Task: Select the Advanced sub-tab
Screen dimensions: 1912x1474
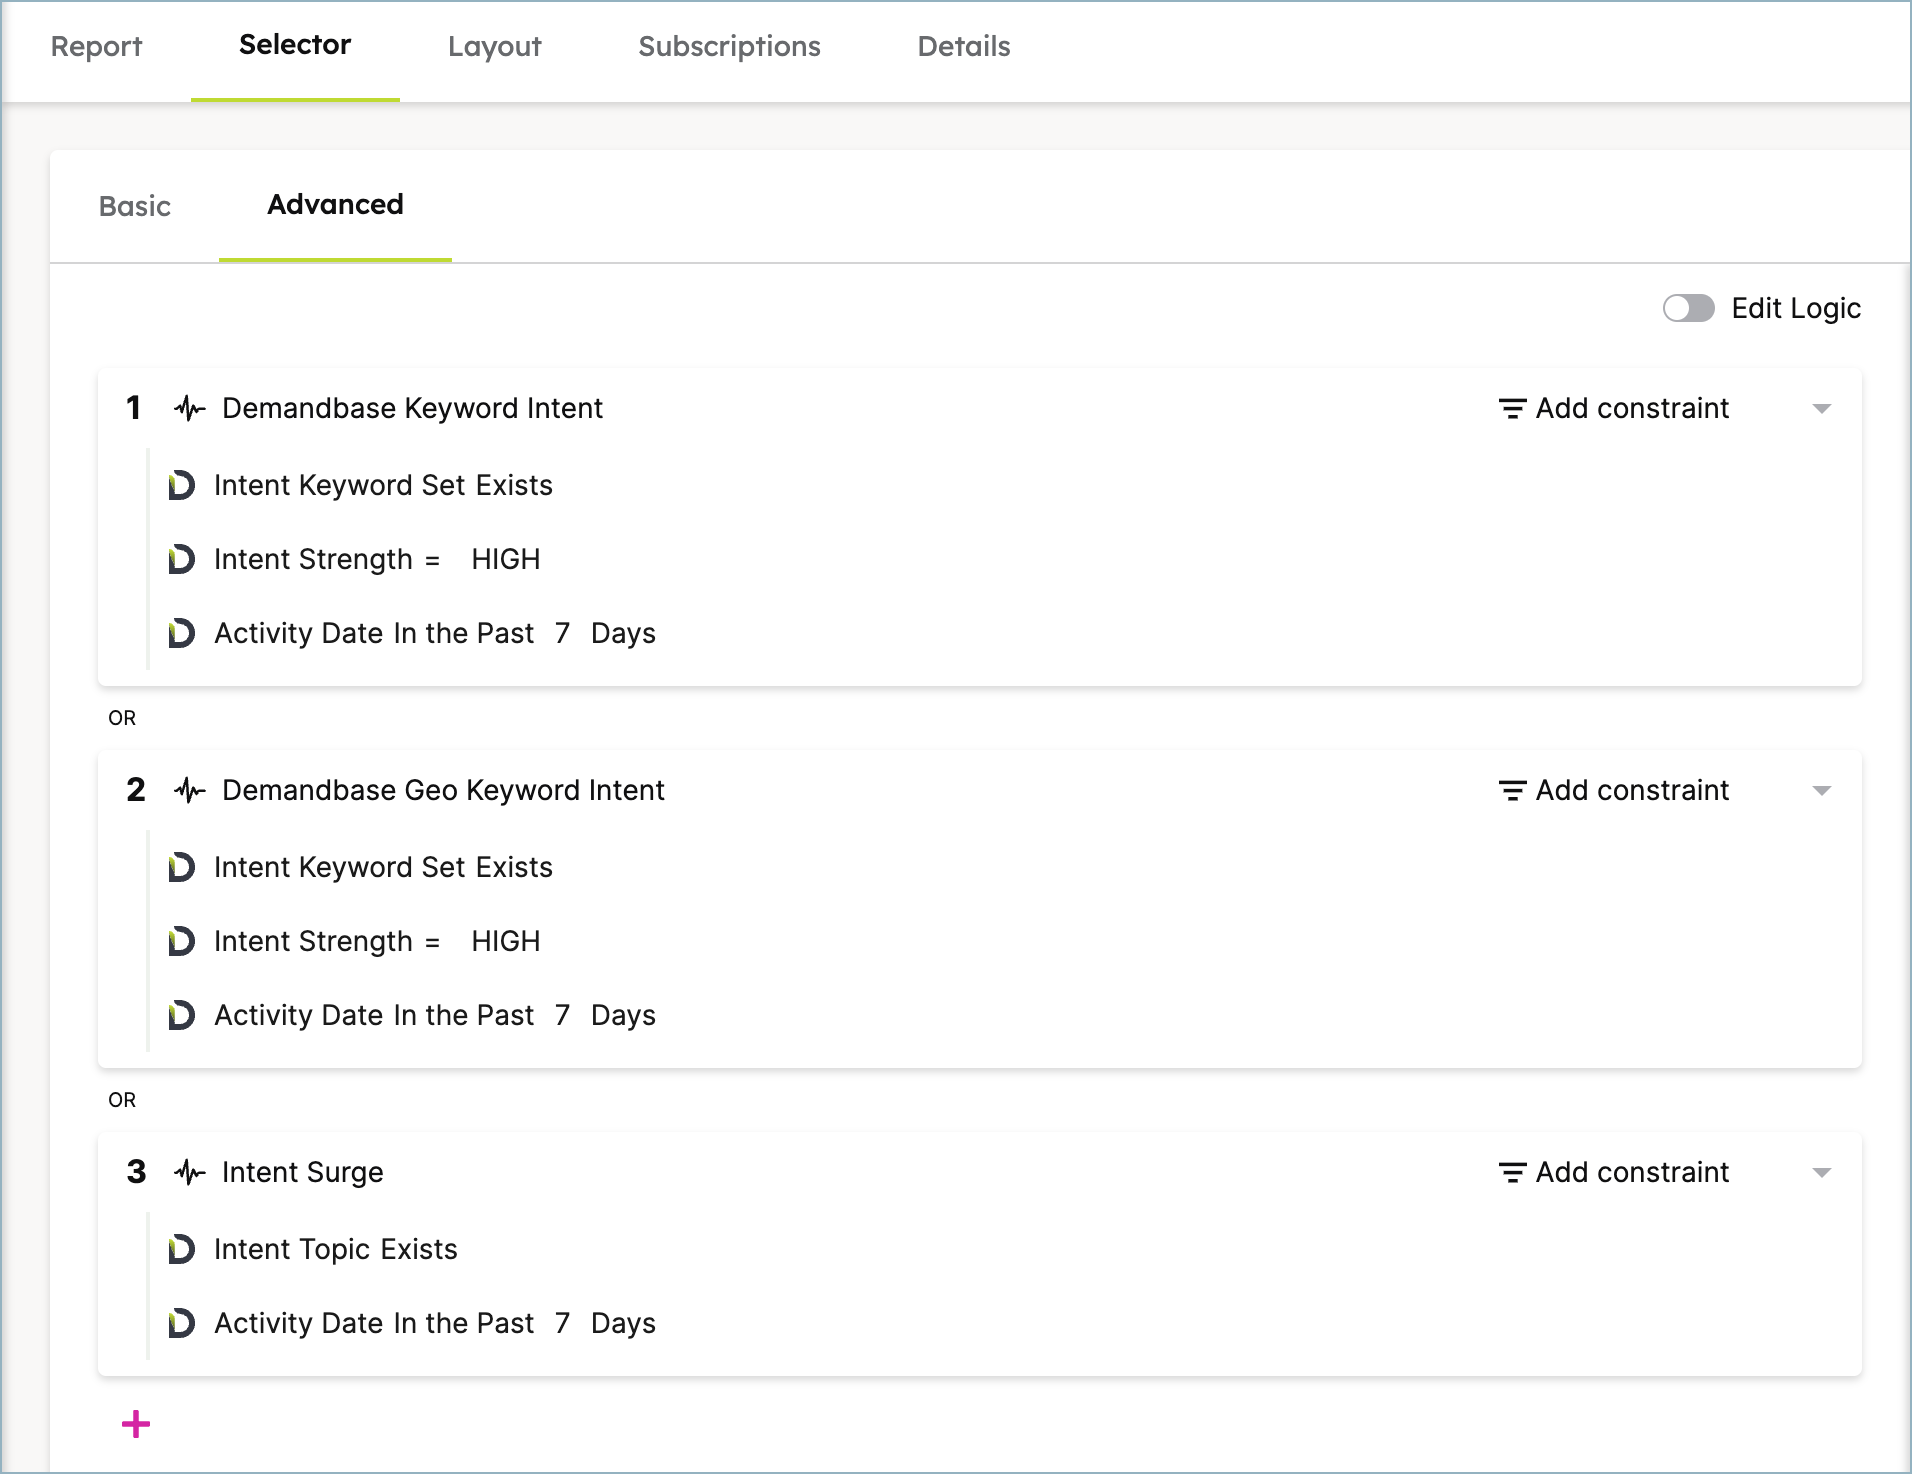Action: (x=335, y=204)
